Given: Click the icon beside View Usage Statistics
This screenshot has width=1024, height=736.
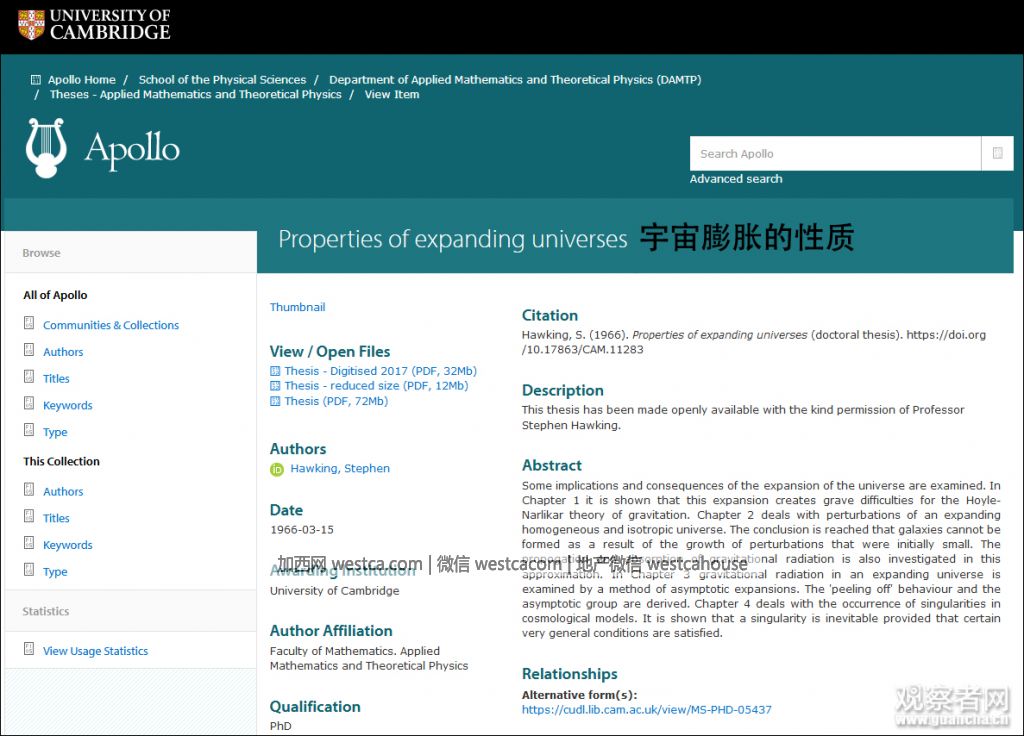Looking at the screenshot, I should [29, 650].
